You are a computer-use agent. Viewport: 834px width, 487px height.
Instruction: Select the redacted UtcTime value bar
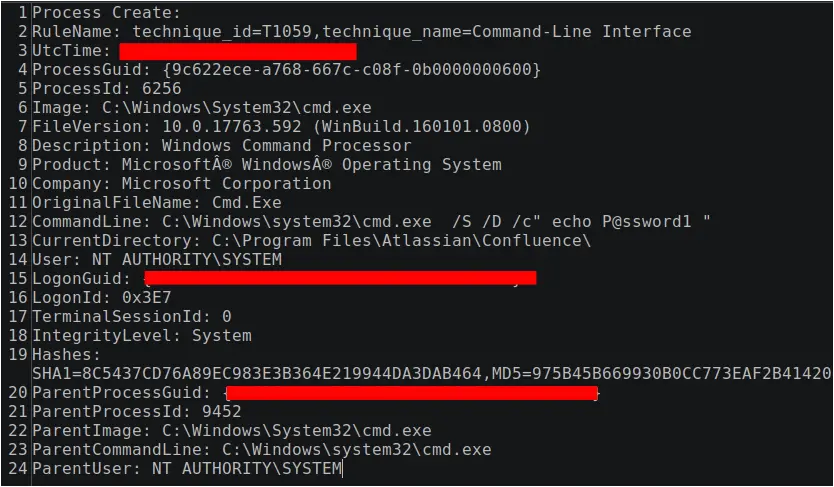238,52
